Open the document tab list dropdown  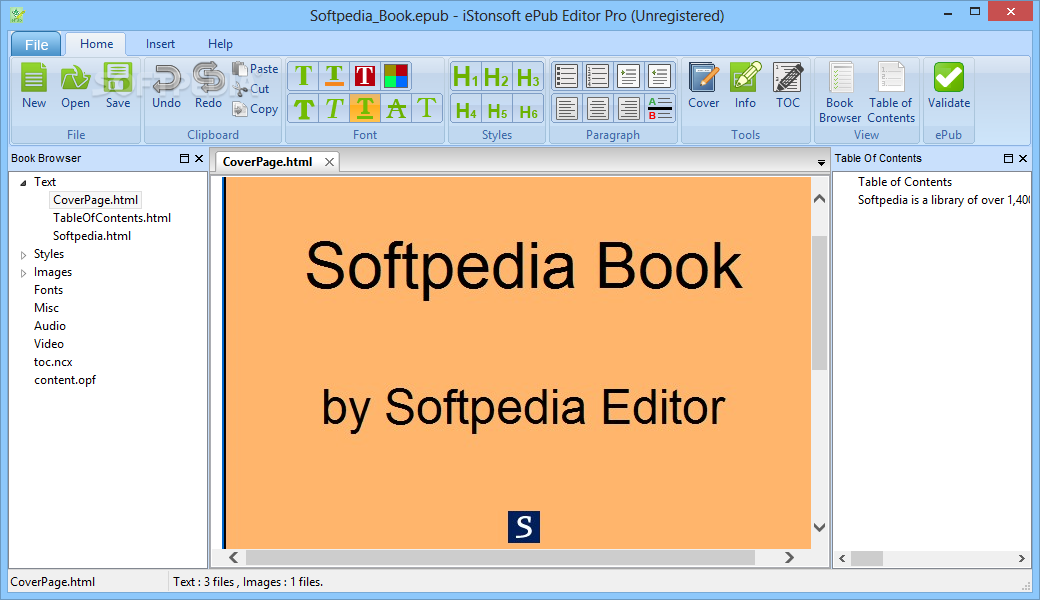click(821, 162)
